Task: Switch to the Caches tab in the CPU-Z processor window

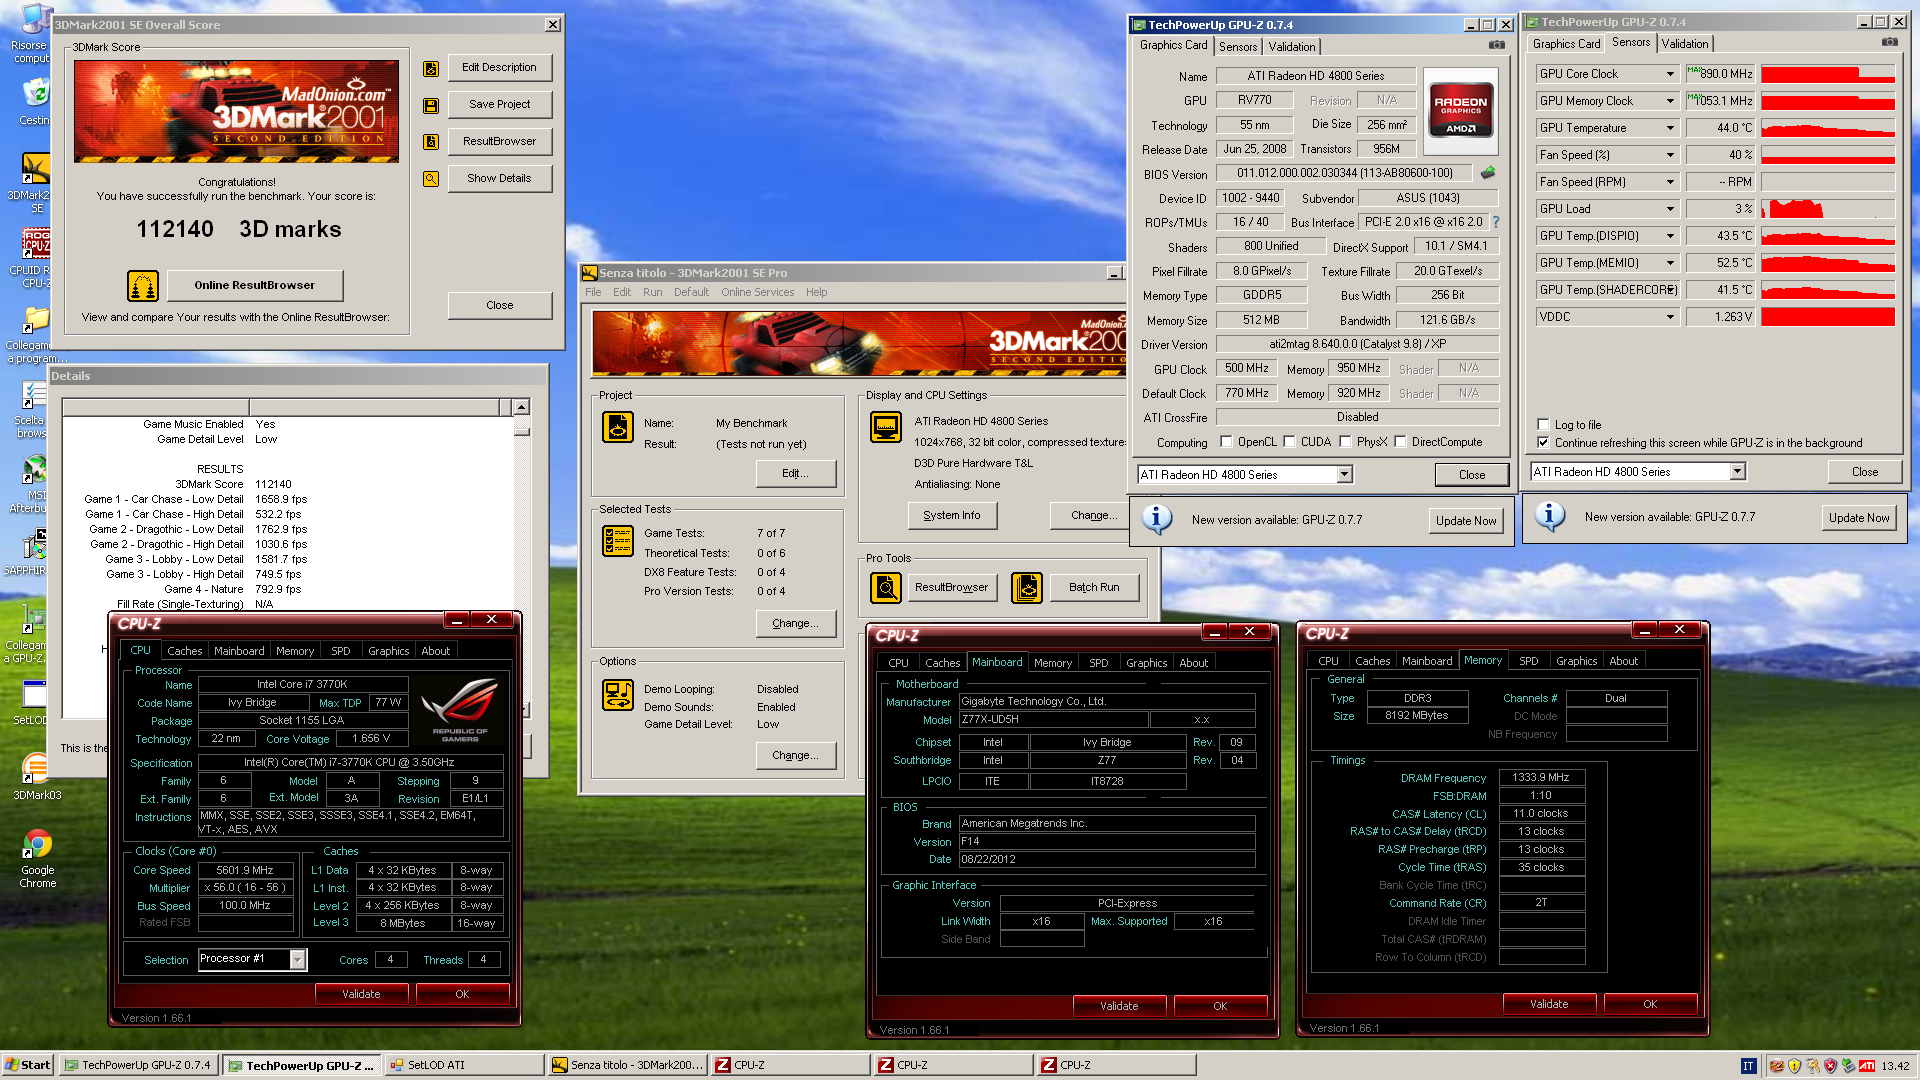Action: point(184,651)
